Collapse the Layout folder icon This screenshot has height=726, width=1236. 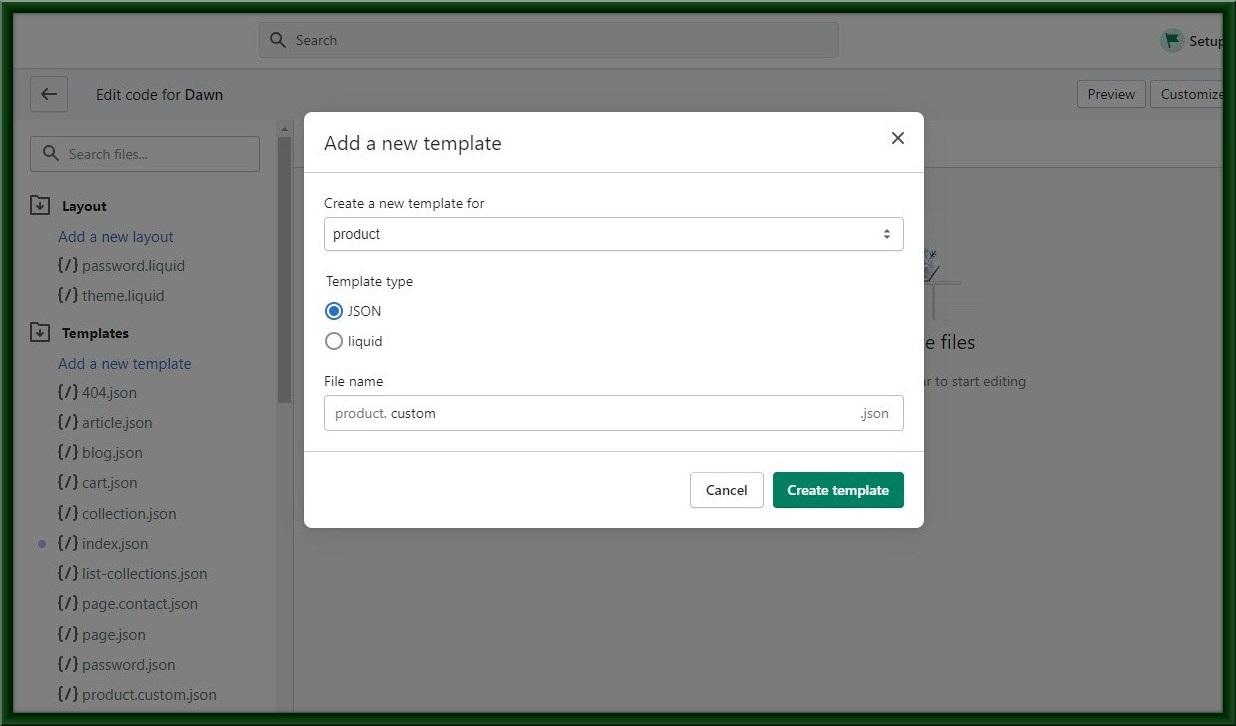point(40,206)
